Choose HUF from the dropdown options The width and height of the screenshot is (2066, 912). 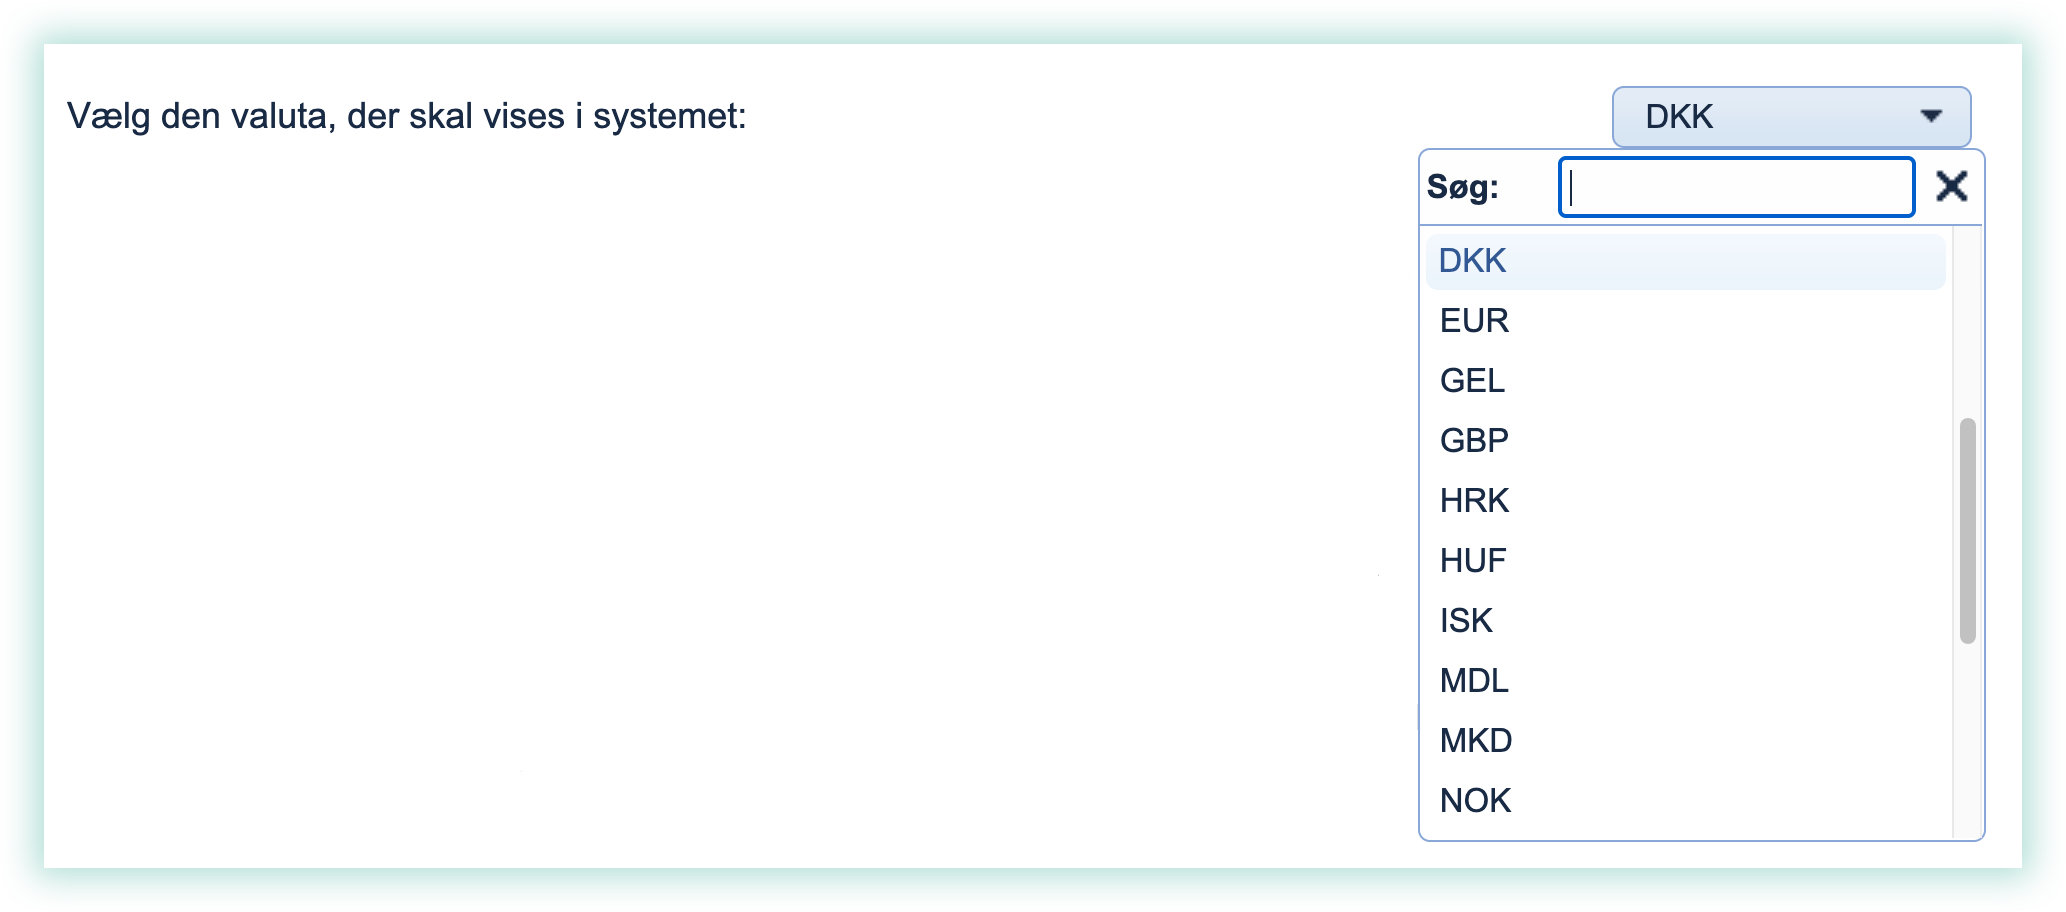(1471, 560)
